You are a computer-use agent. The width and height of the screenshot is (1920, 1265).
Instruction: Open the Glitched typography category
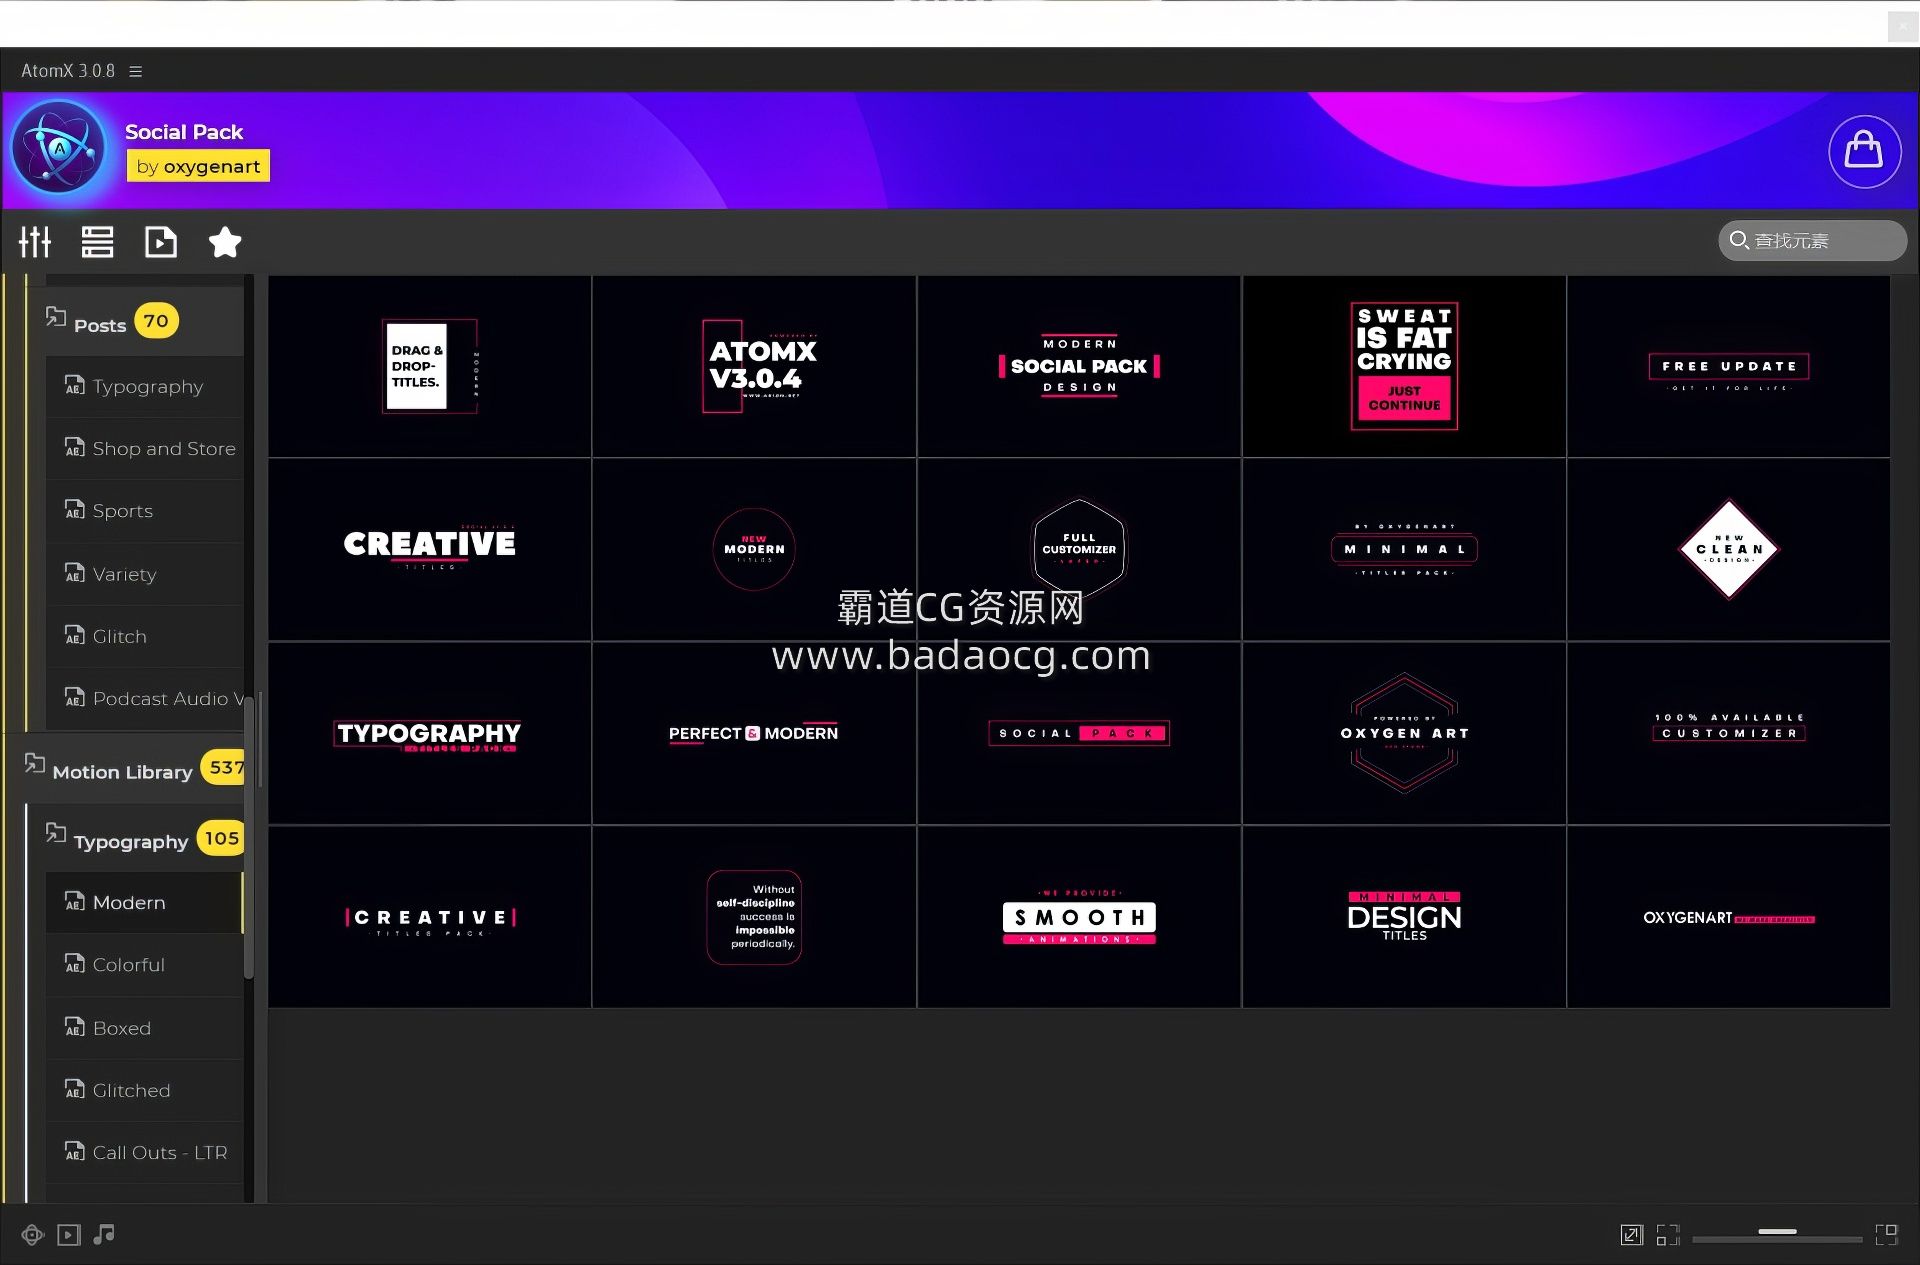click(145, 1090)
